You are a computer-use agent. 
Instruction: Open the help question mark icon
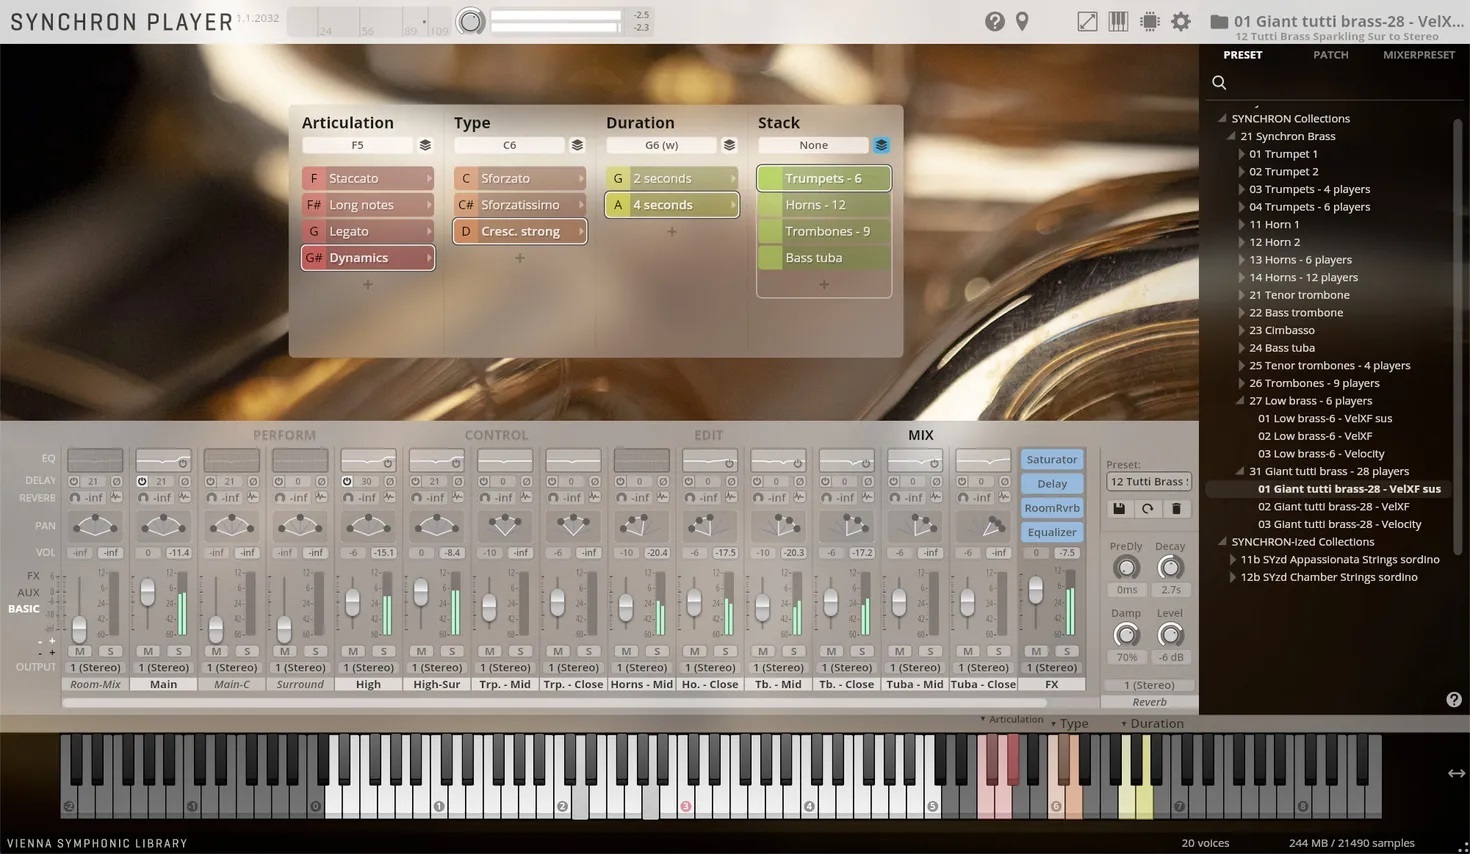coord(994,21)
